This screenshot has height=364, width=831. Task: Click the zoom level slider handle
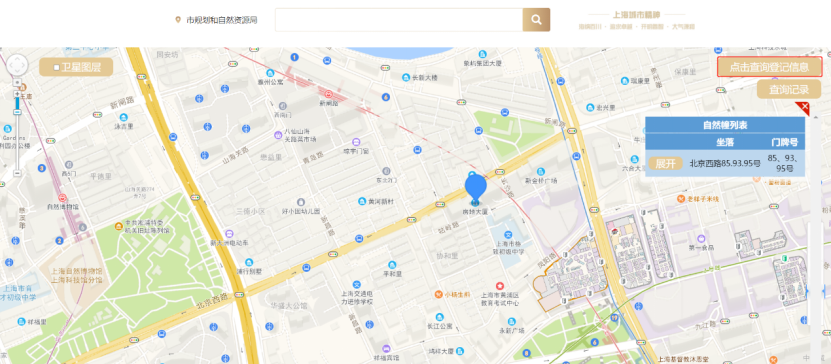point(17,112)
